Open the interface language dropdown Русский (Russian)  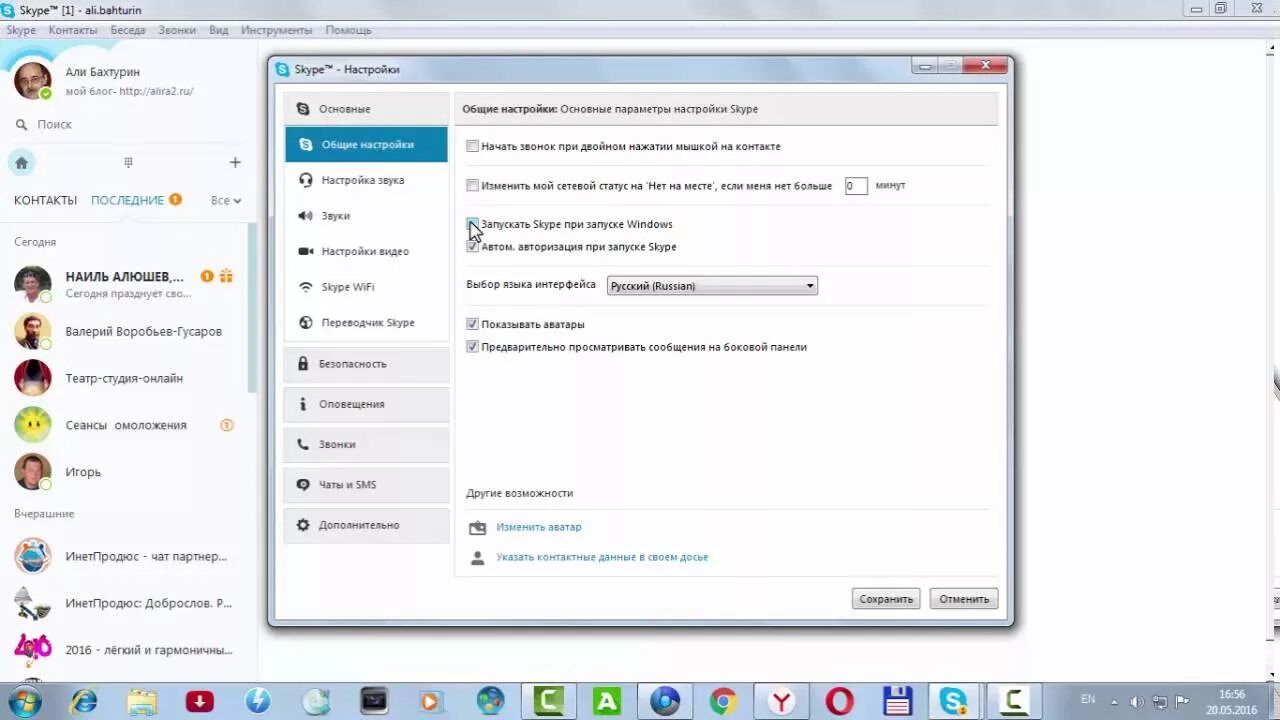(x=712, y=286)
